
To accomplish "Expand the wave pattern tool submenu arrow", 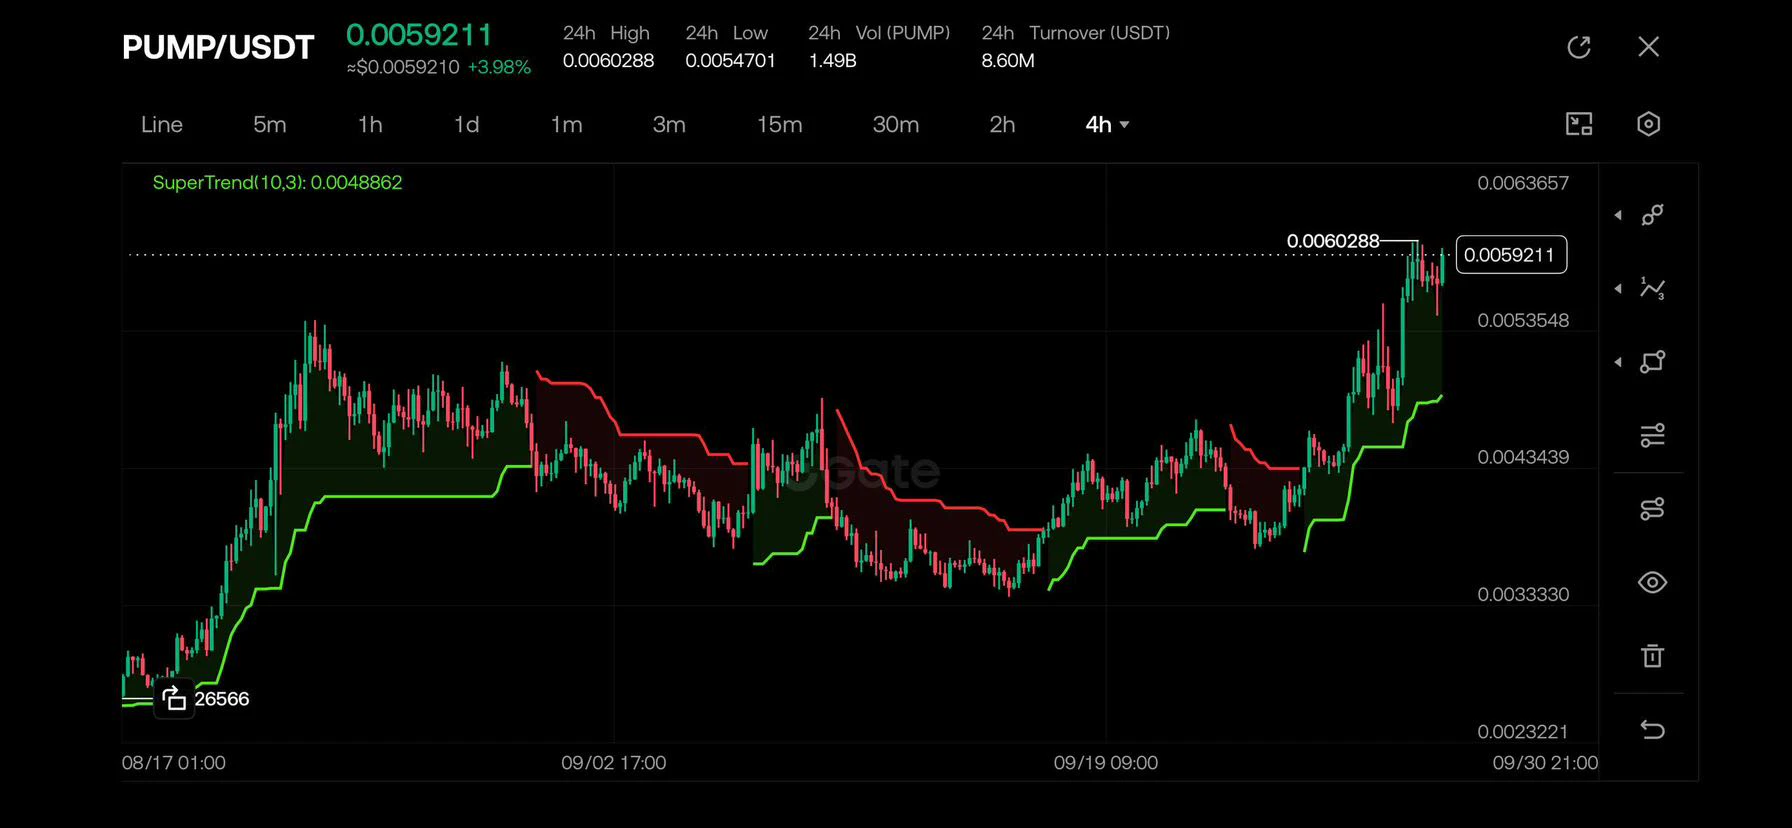I will [x=1618, y=289].
